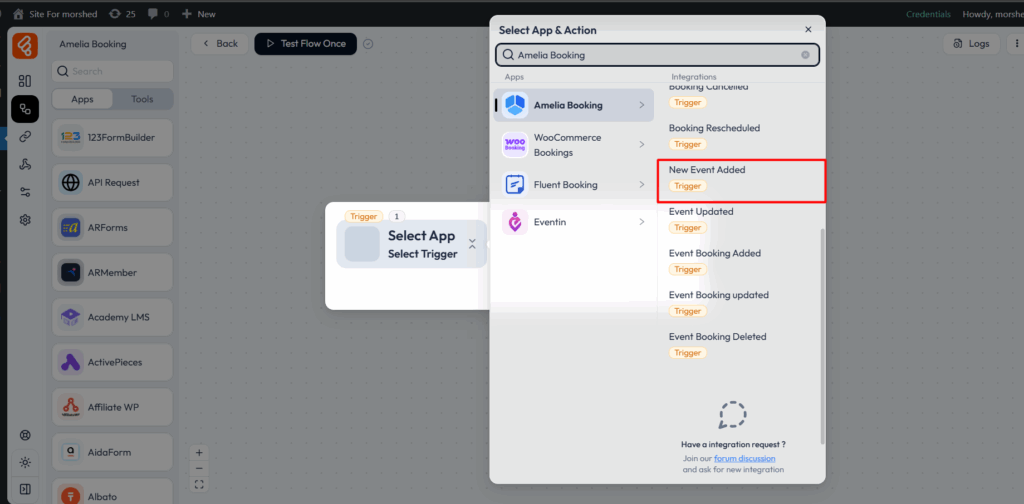Run Test Flow Once
This screenshot has height=504, width=1024.
click(306, 44)
